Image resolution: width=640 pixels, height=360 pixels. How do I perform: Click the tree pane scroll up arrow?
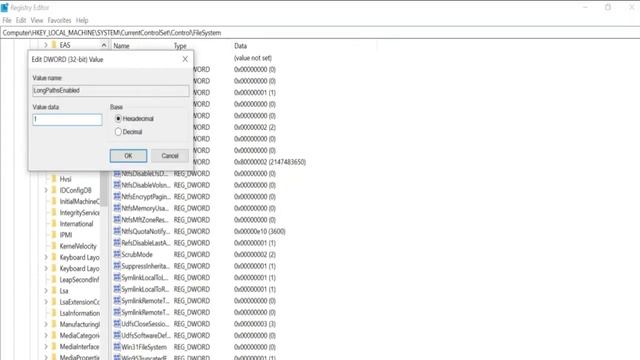104,45
